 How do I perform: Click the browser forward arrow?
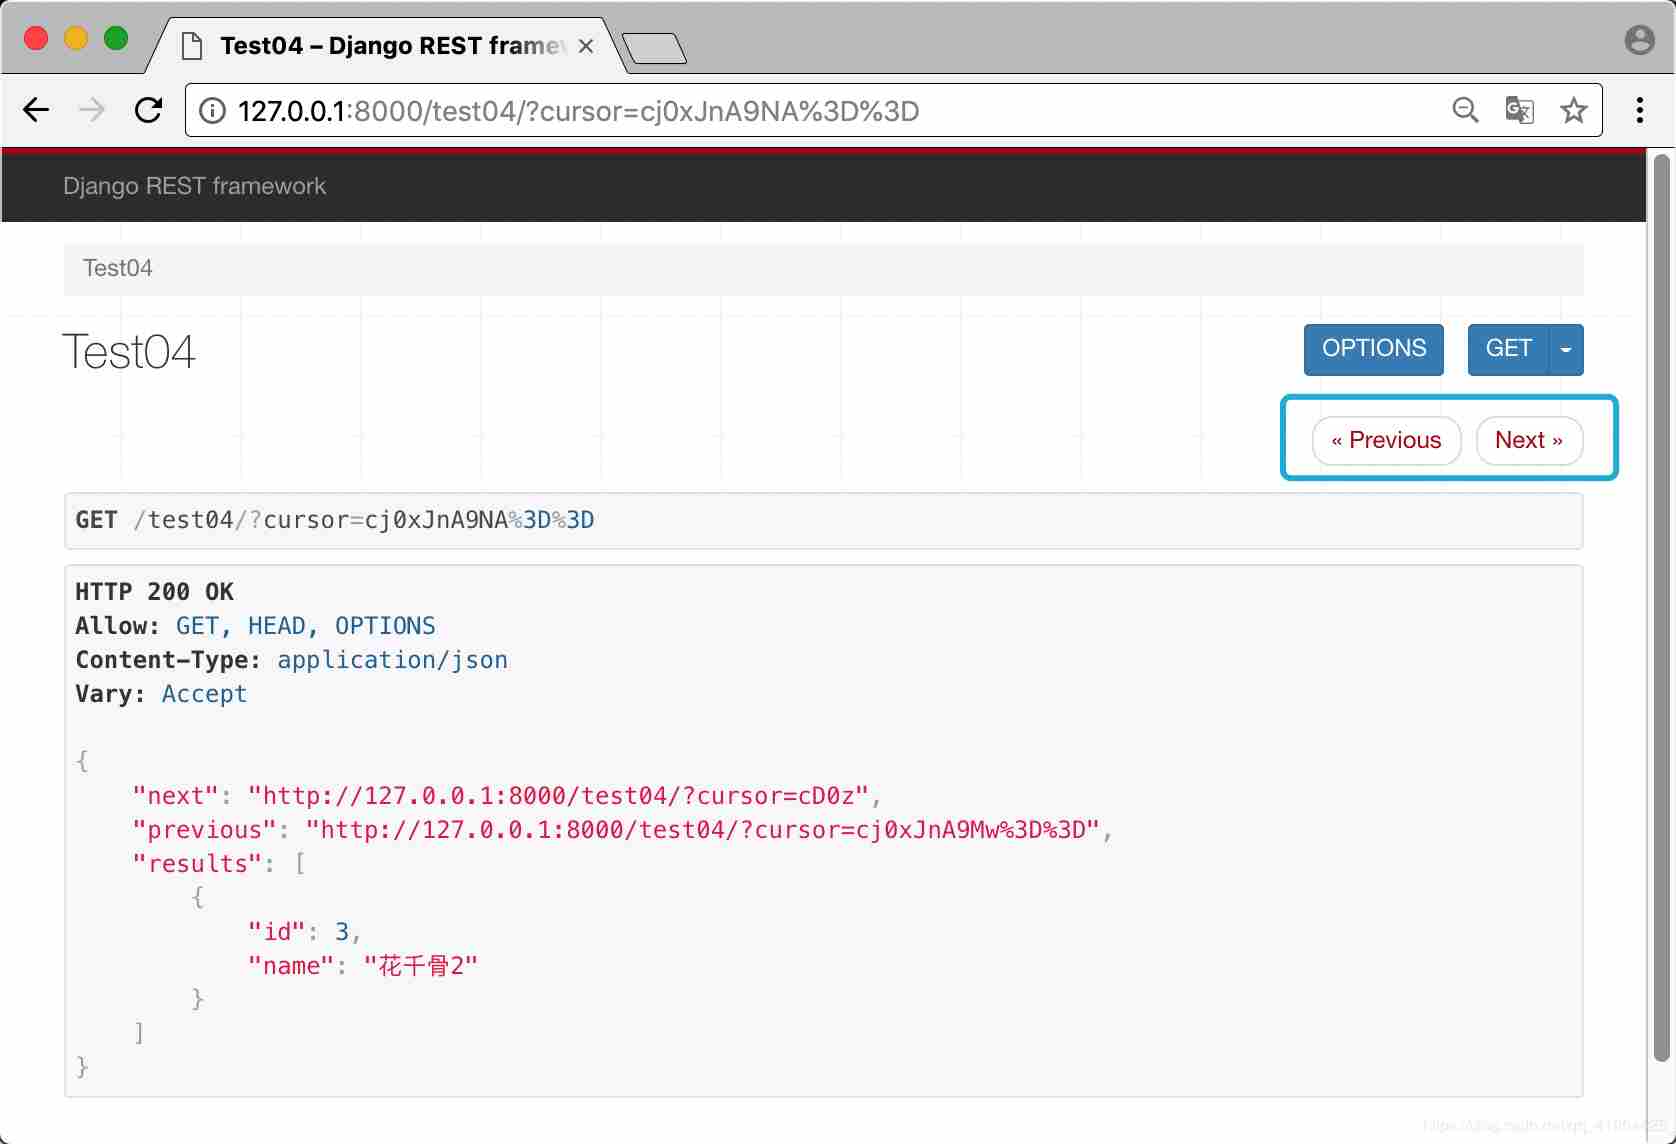coord(92,110)
